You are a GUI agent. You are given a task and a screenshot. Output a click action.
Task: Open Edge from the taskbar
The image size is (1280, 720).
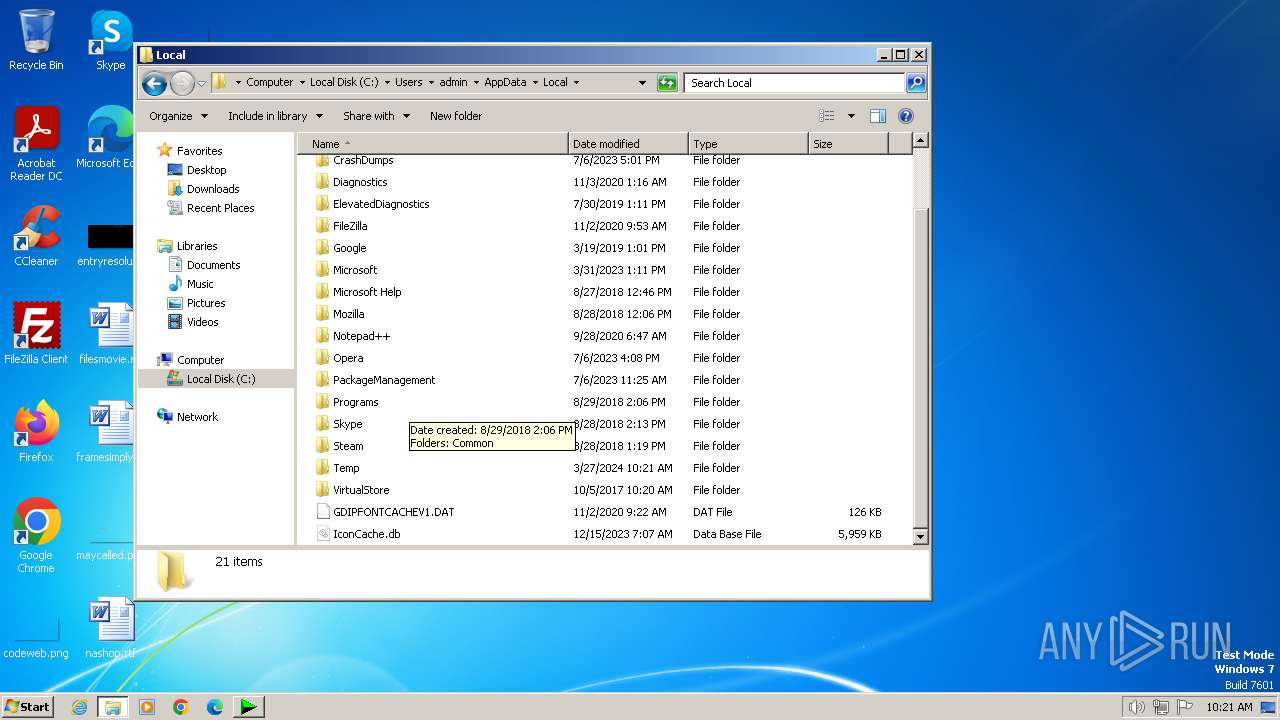click(x=214, y=707)
